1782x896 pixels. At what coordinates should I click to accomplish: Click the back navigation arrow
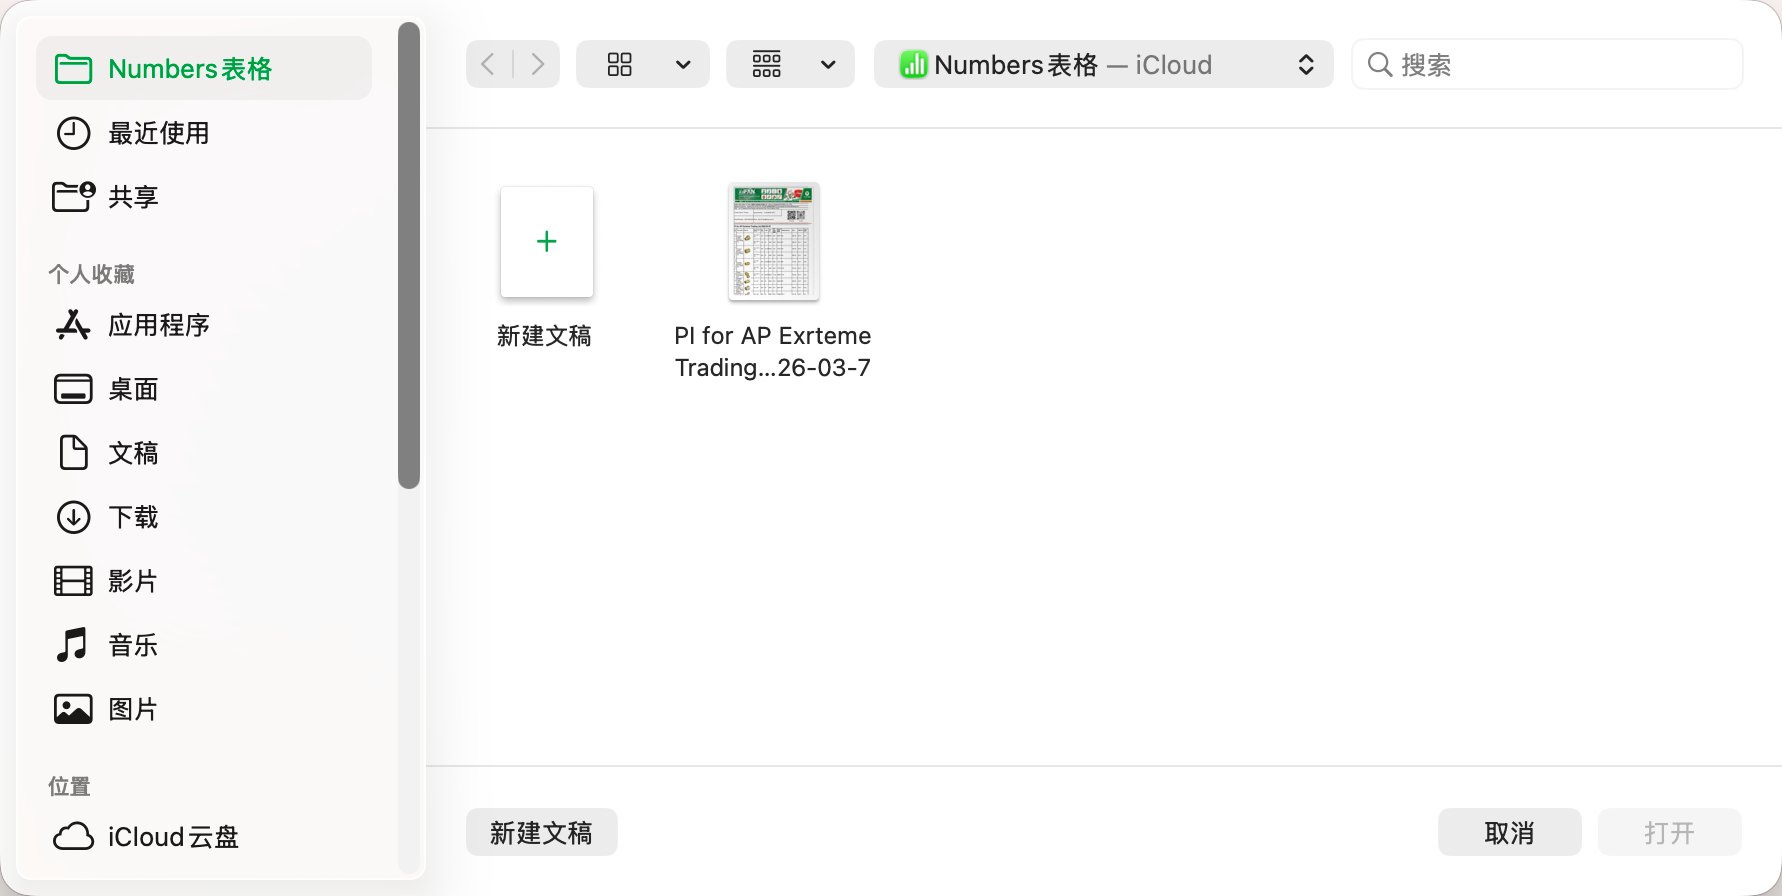click(489, 65)
